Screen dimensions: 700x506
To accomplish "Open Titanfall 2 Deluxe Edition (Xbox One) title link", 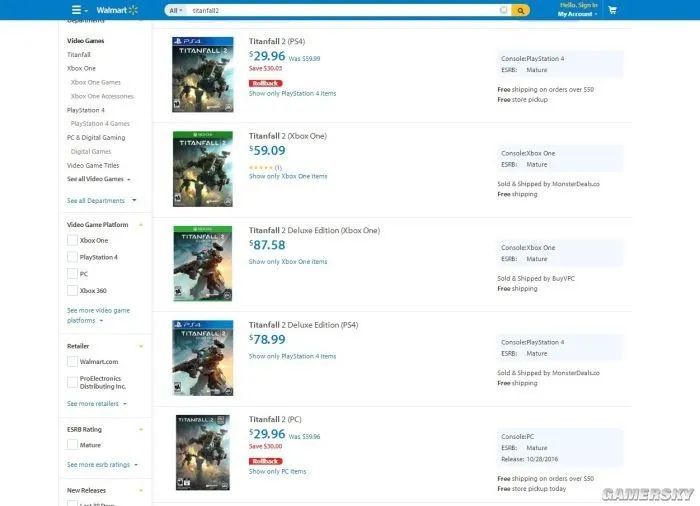I will point(314,230).
